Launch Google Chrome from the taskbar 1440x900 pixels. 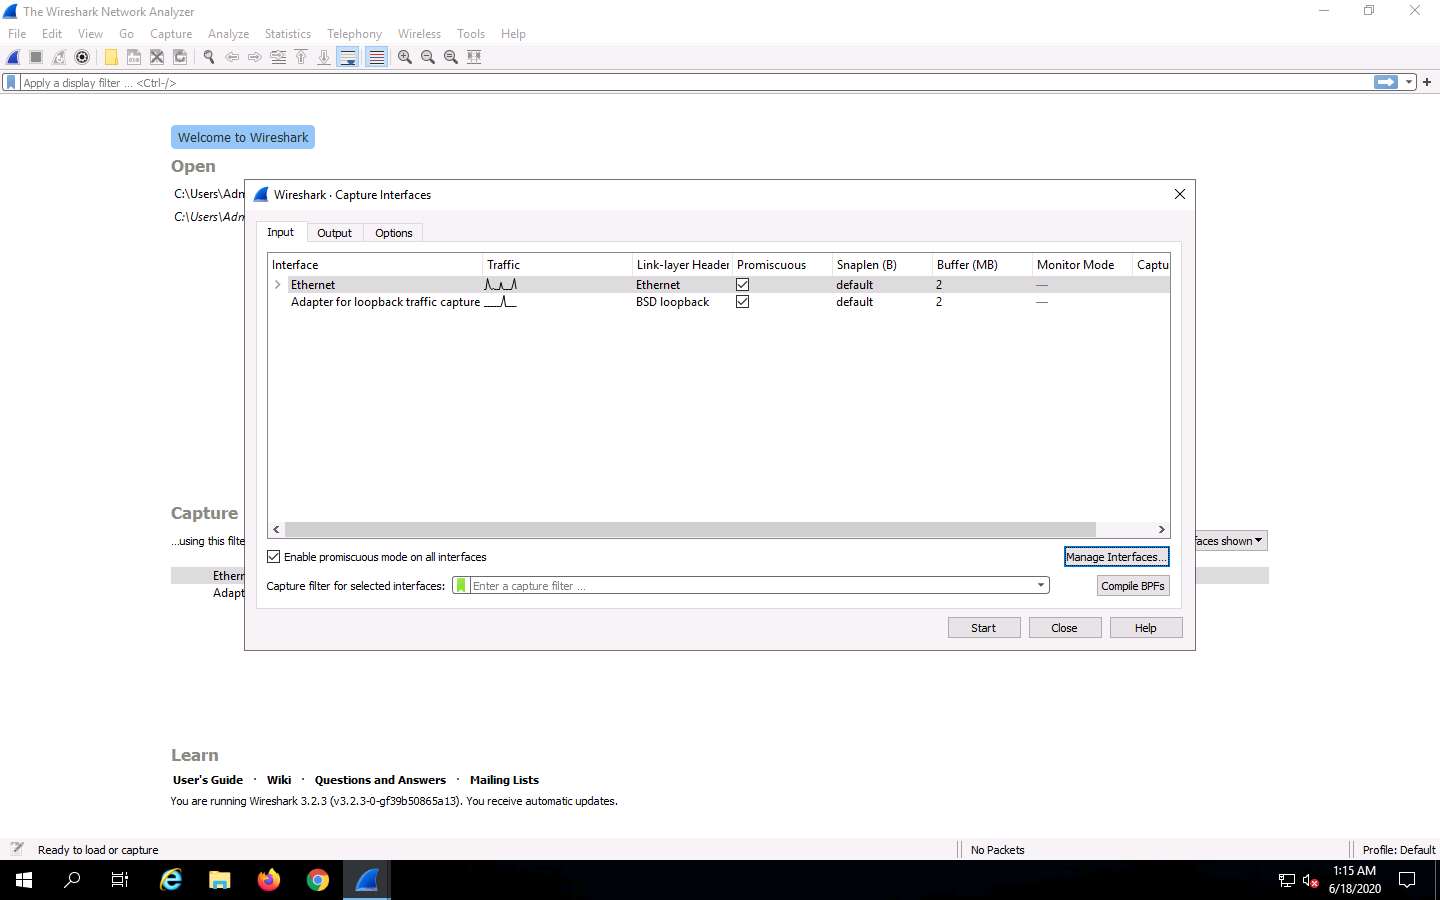point(318,880)
